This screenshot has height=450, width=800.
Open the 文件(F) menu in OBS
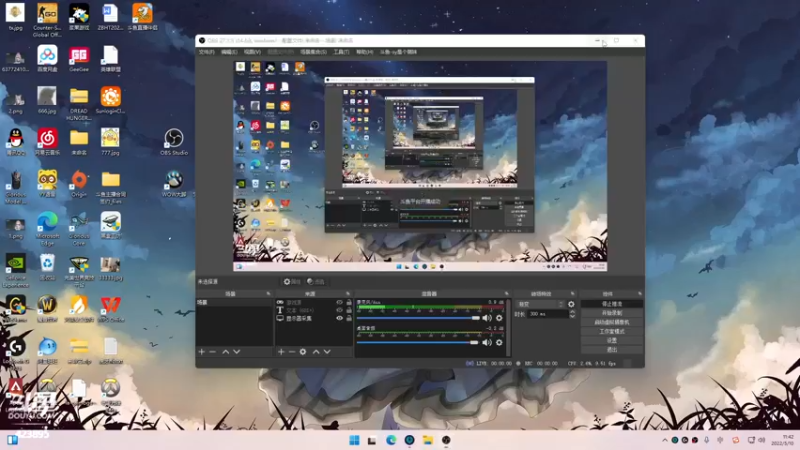tap(207, 52)
